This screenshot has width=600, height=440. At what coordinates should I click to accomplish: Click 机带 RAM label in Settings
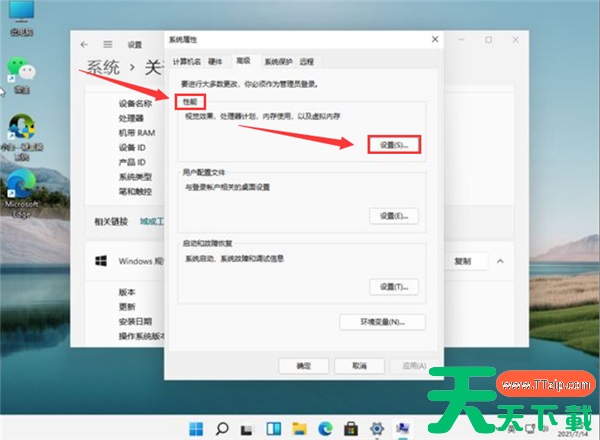pos(137,133)
